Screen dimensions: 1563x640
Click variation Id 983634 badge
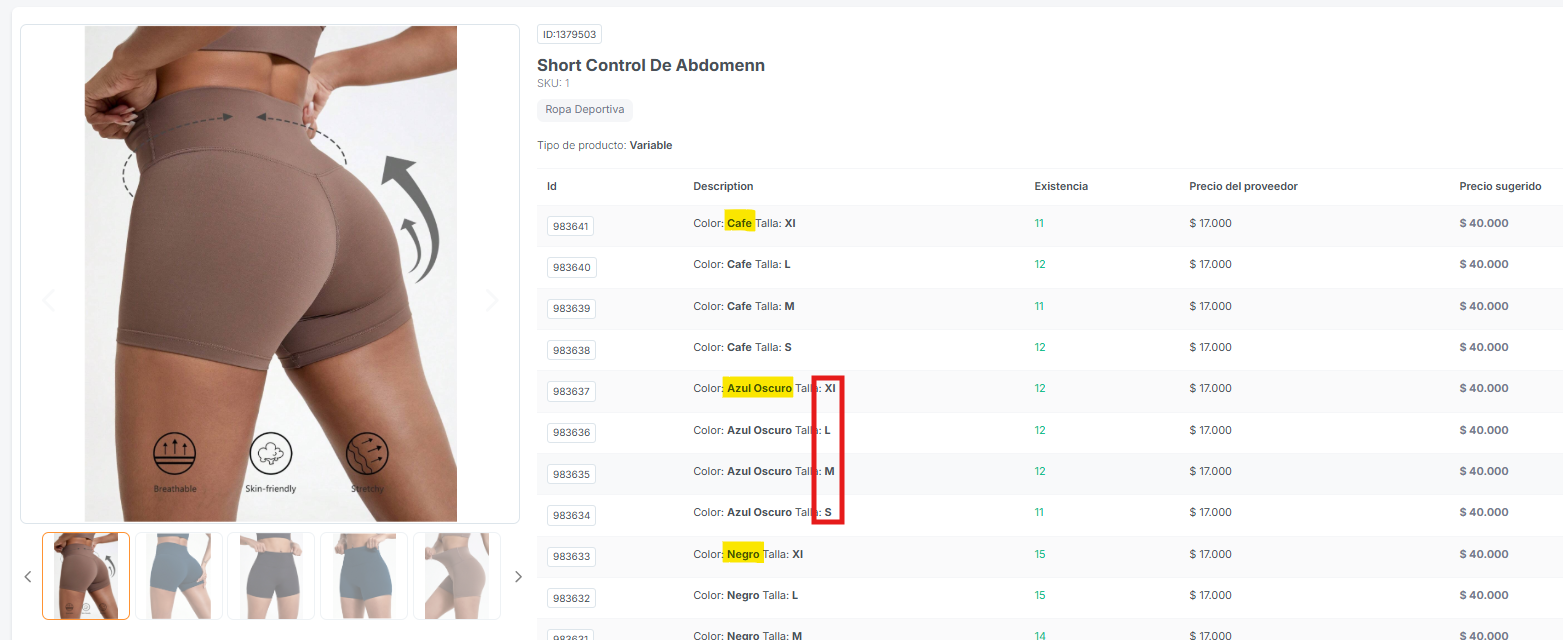pyautogui.click(x=571, y=515)
